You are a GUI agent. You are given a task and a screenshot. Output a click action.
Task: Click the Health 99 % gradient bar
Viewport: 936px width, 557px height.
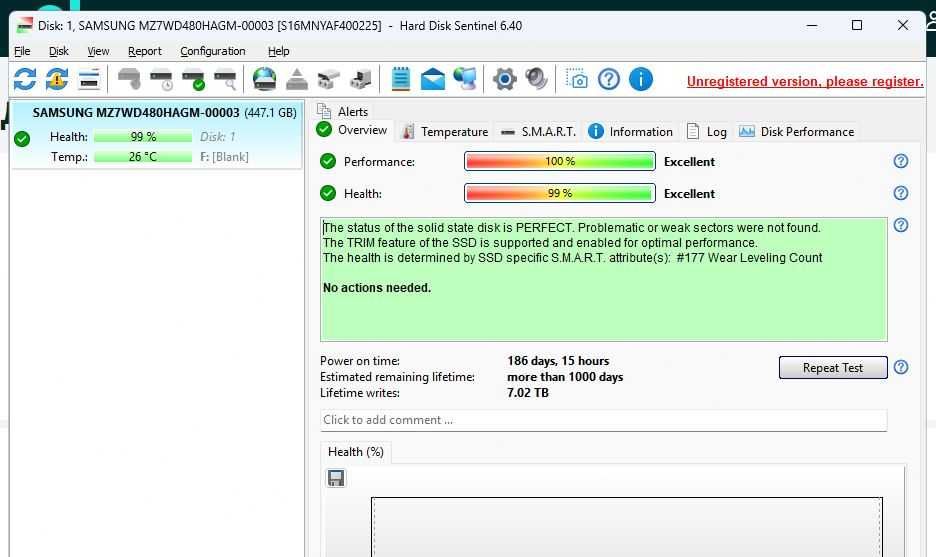click(559, 193)
